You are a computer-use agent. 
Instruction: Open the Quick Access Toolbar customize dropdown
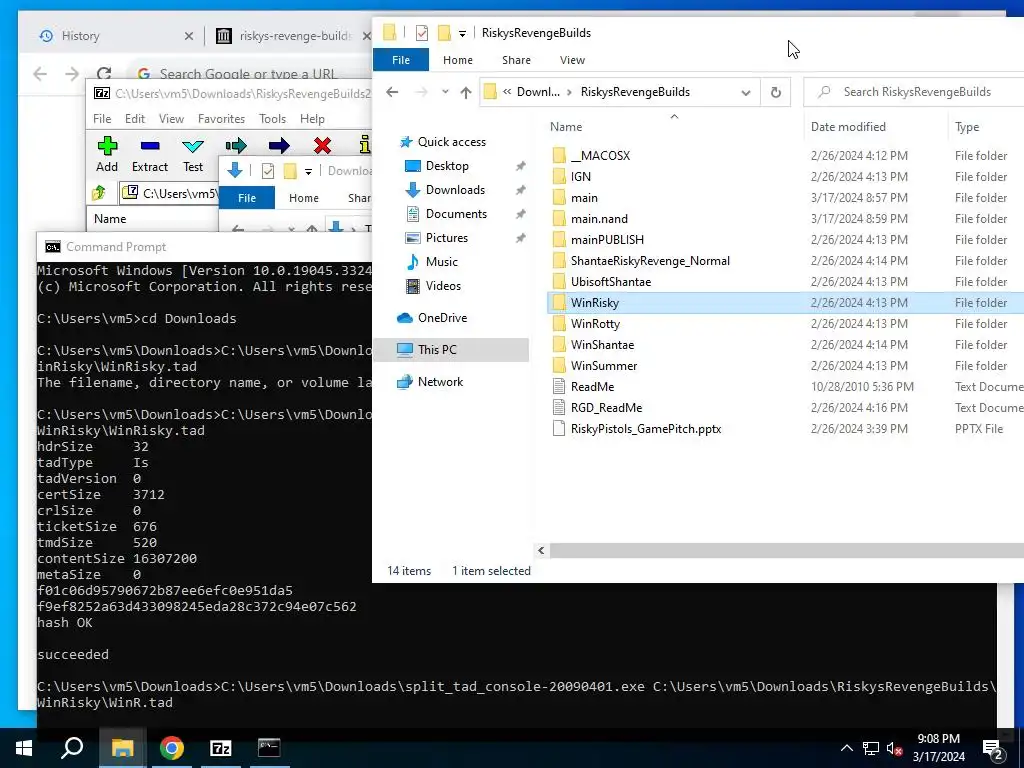(x=462, y=33)
